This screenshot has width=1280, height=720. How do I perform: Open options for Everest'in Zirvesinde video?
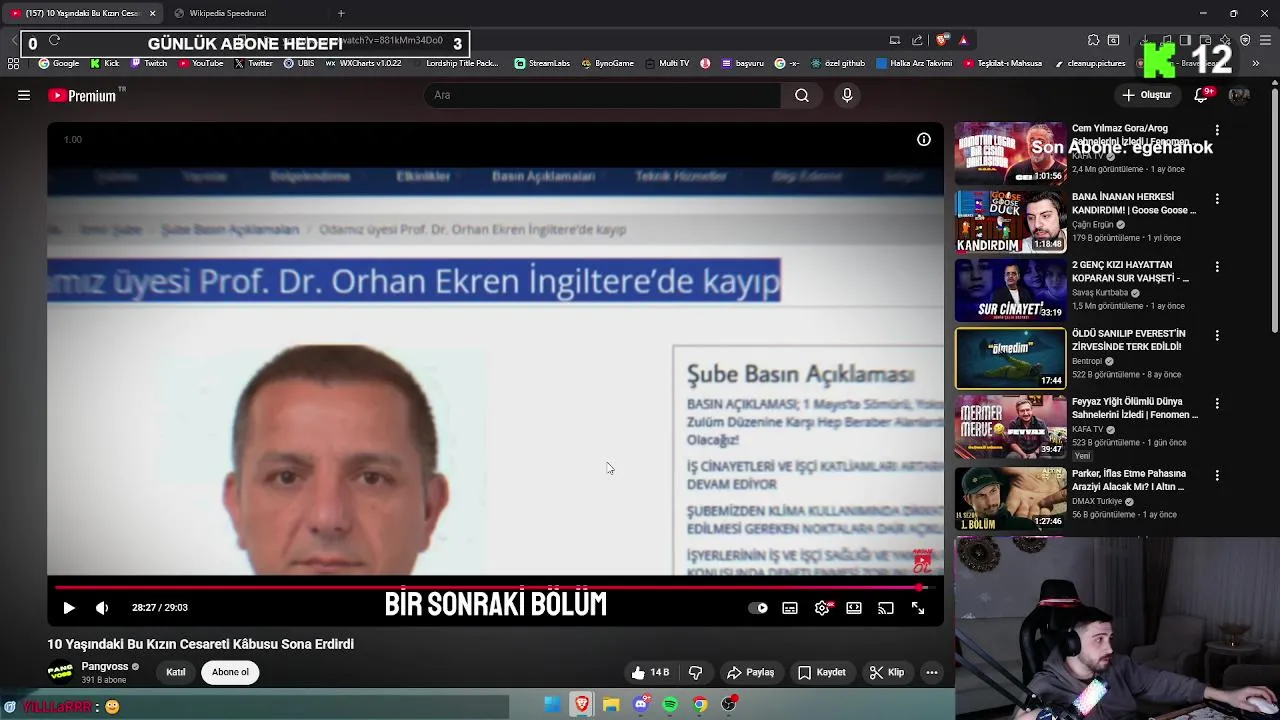1217,335
